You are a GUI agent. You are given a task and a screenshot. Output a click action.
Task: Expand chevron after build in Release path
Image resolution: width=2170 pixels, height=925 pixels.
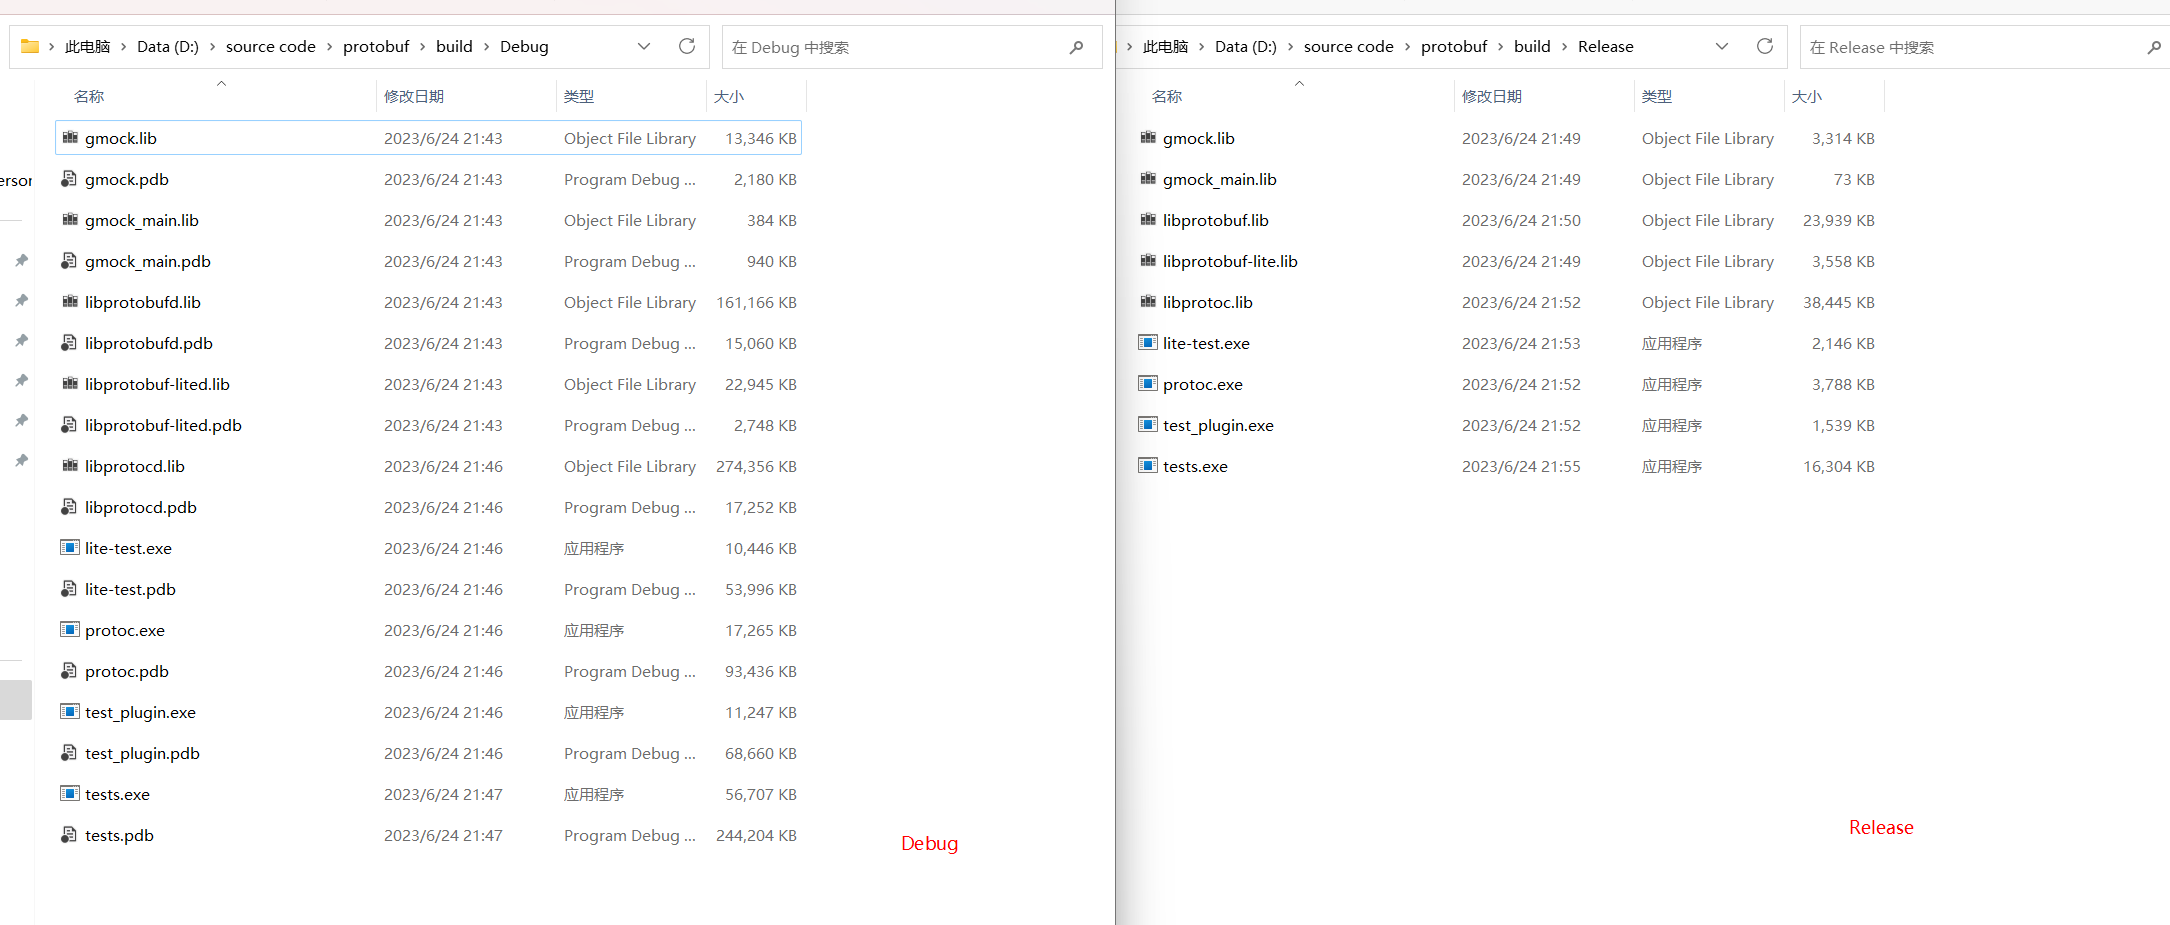(x=1565, y=47)
